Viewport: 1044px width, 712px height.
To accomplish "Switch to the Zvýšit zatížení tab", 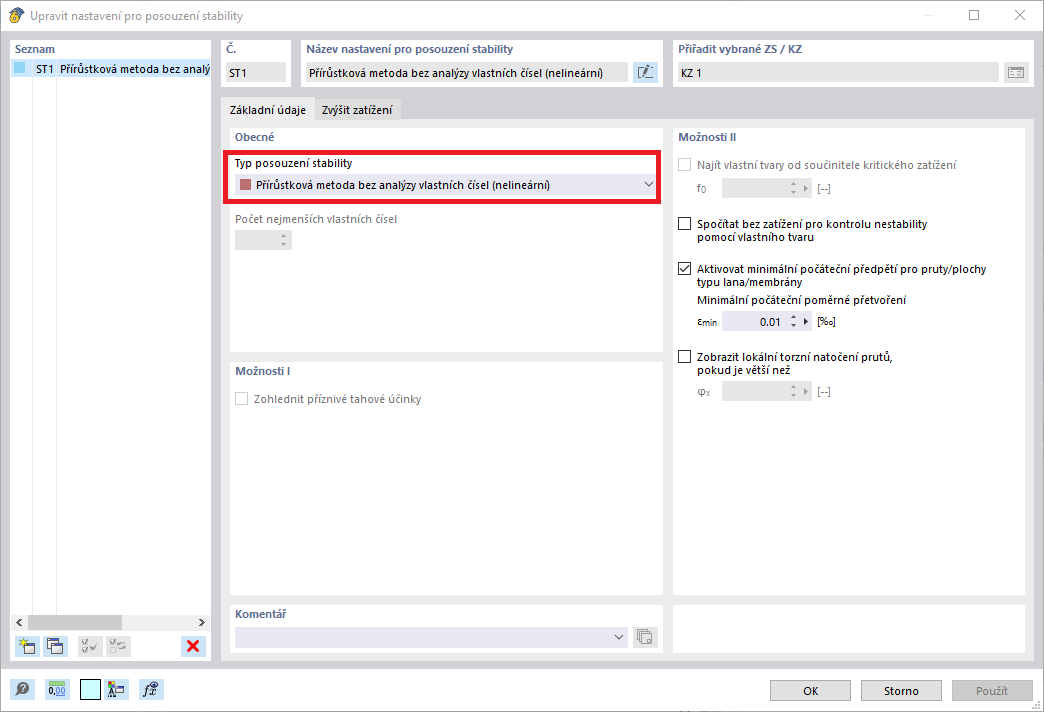I will 358,109.
